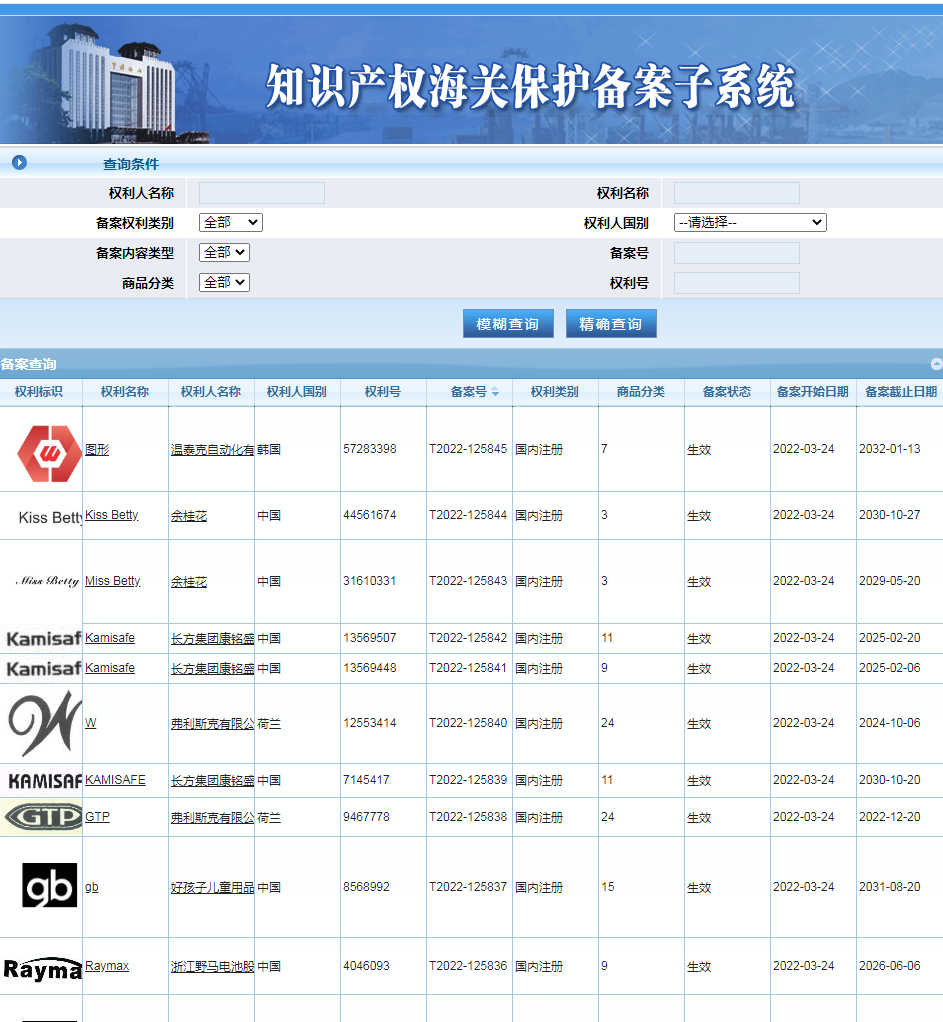Collapse the 备案查询 panel with its round toggle icon
Screen dimensions: 943x1022
(x=936, y=364)
